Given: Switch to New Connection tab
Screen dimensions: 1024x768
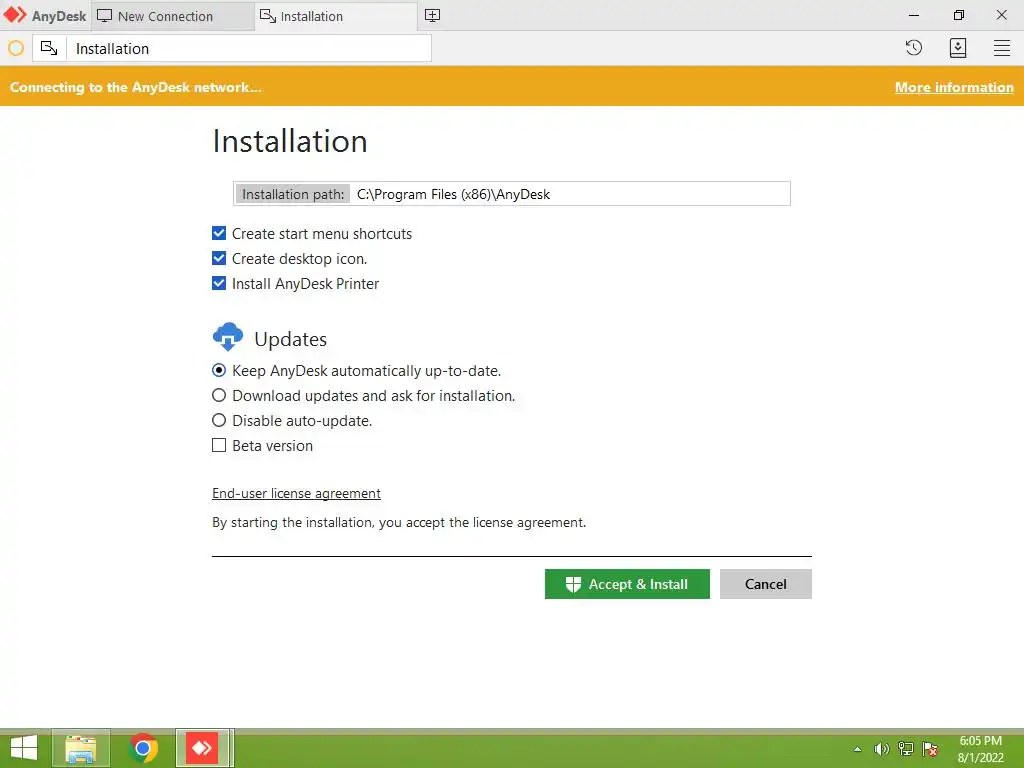Looking at the screenshot, I should pos(172,16).
